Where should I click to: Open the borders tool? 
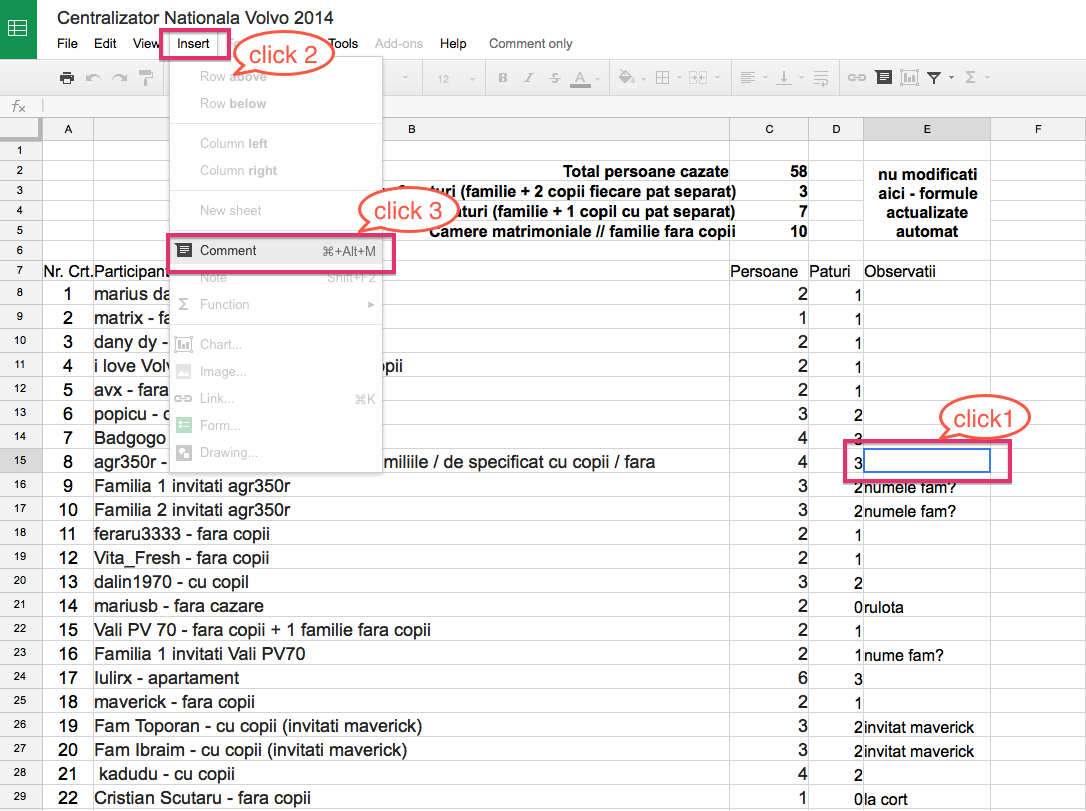tap(662, 78)
